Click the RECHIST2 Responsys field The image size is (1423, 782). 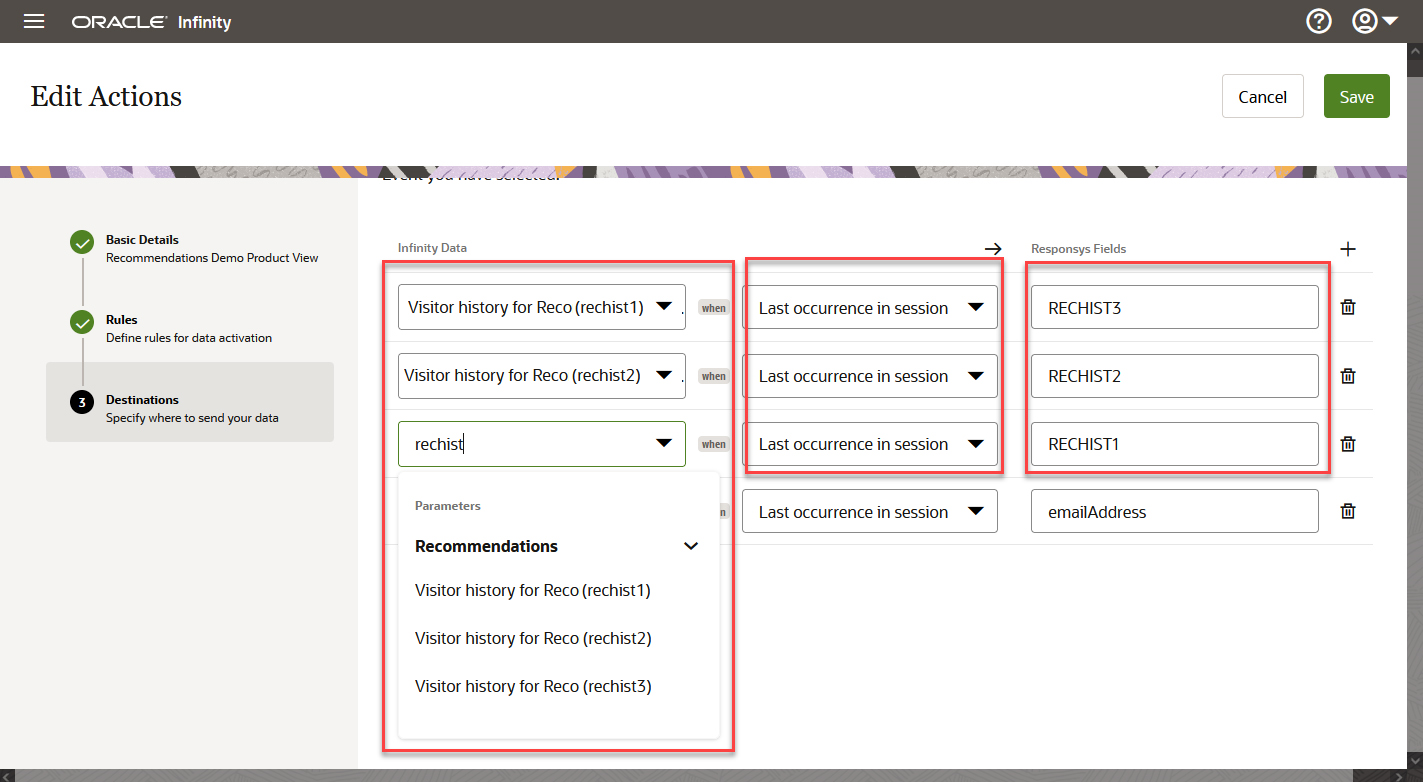pos(1175,375)
